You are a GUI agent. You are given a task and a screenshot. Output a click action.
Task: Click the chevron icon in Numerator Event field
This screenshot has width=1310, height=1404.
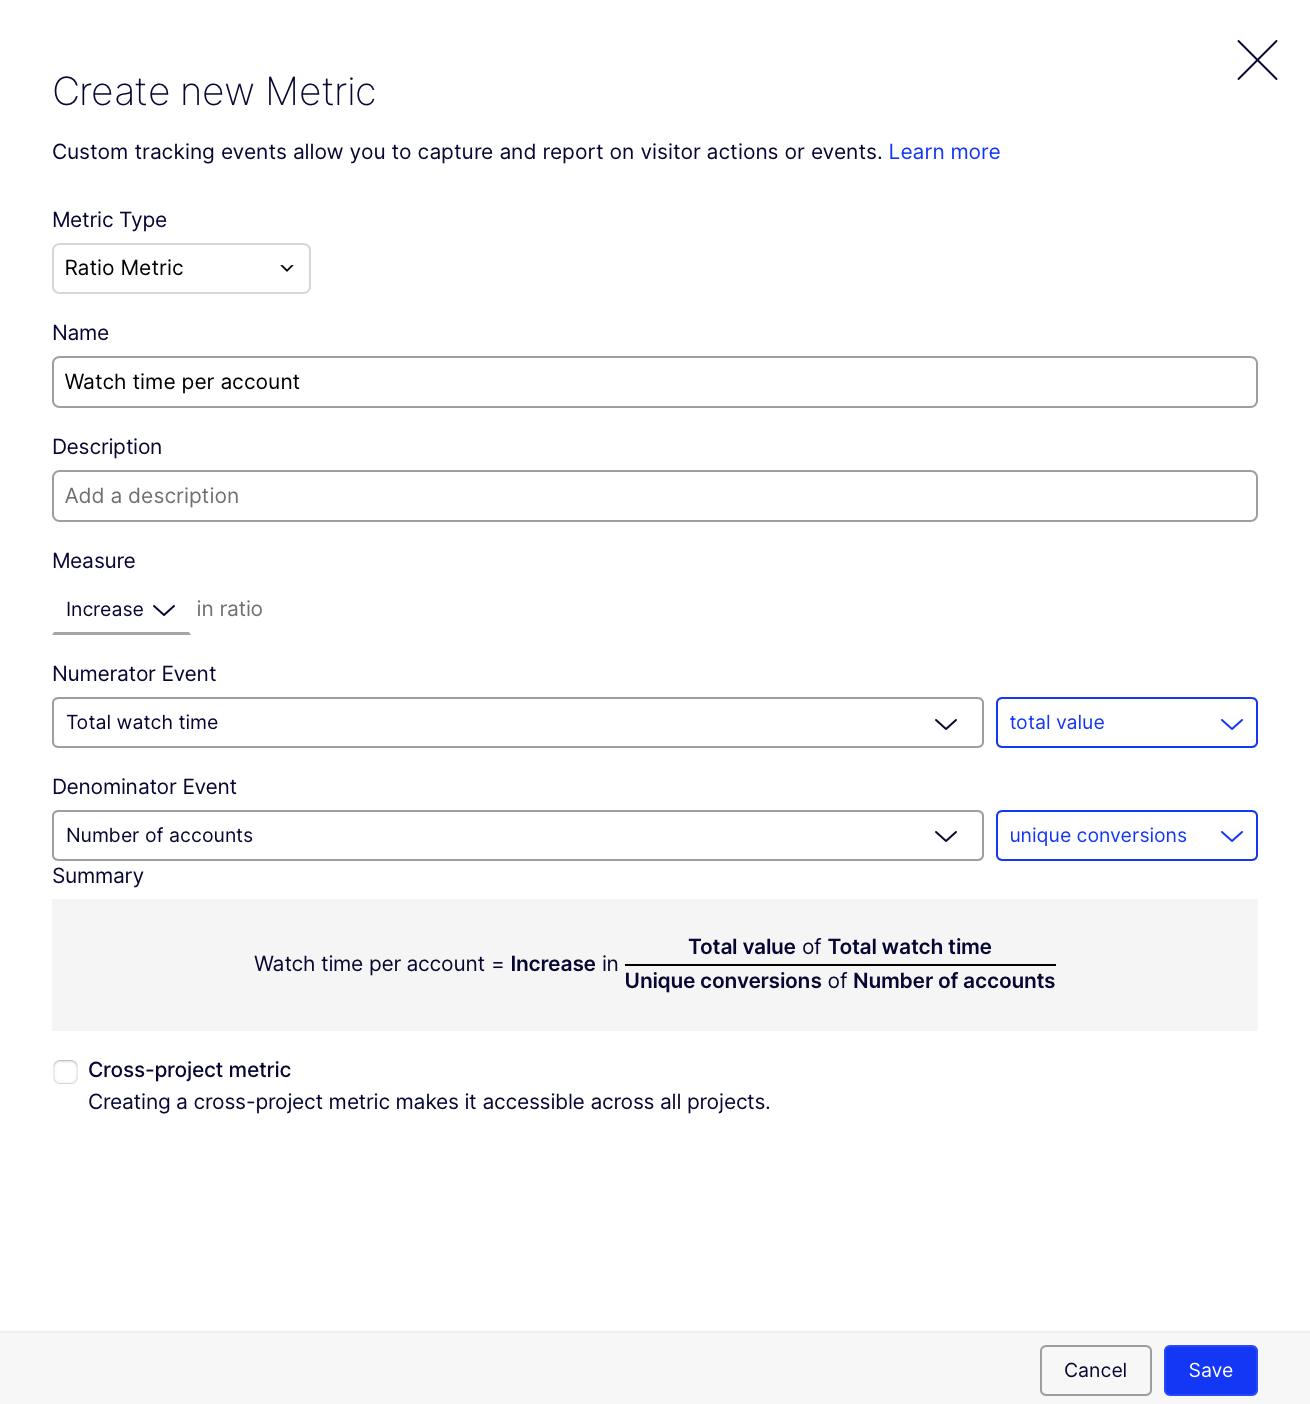coord(946,724)
